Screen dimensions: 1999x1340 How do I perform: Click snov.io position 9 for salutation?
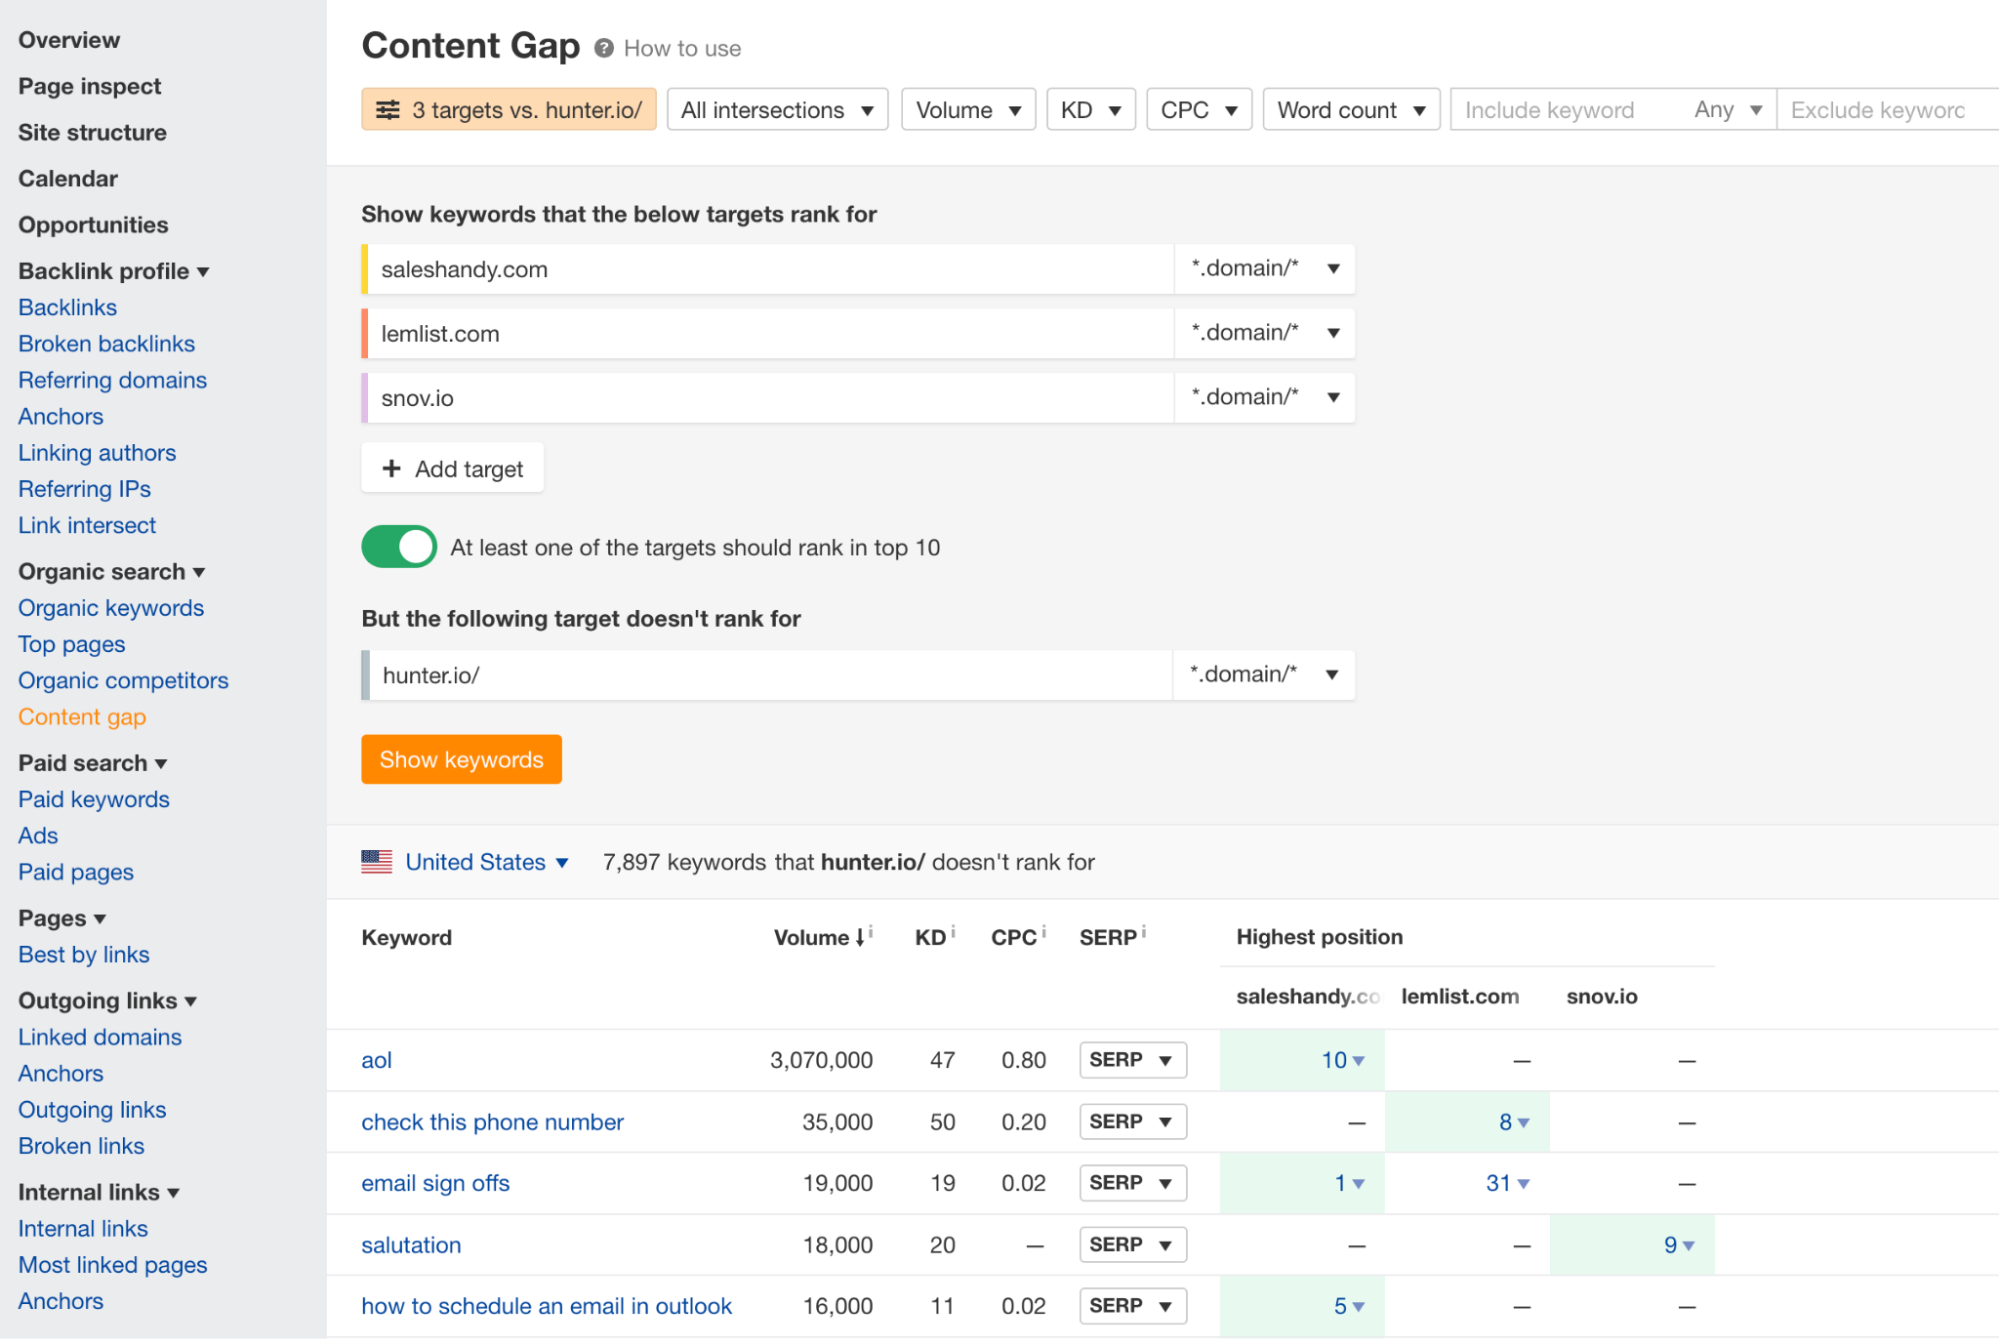[x=1678, y=1245]
